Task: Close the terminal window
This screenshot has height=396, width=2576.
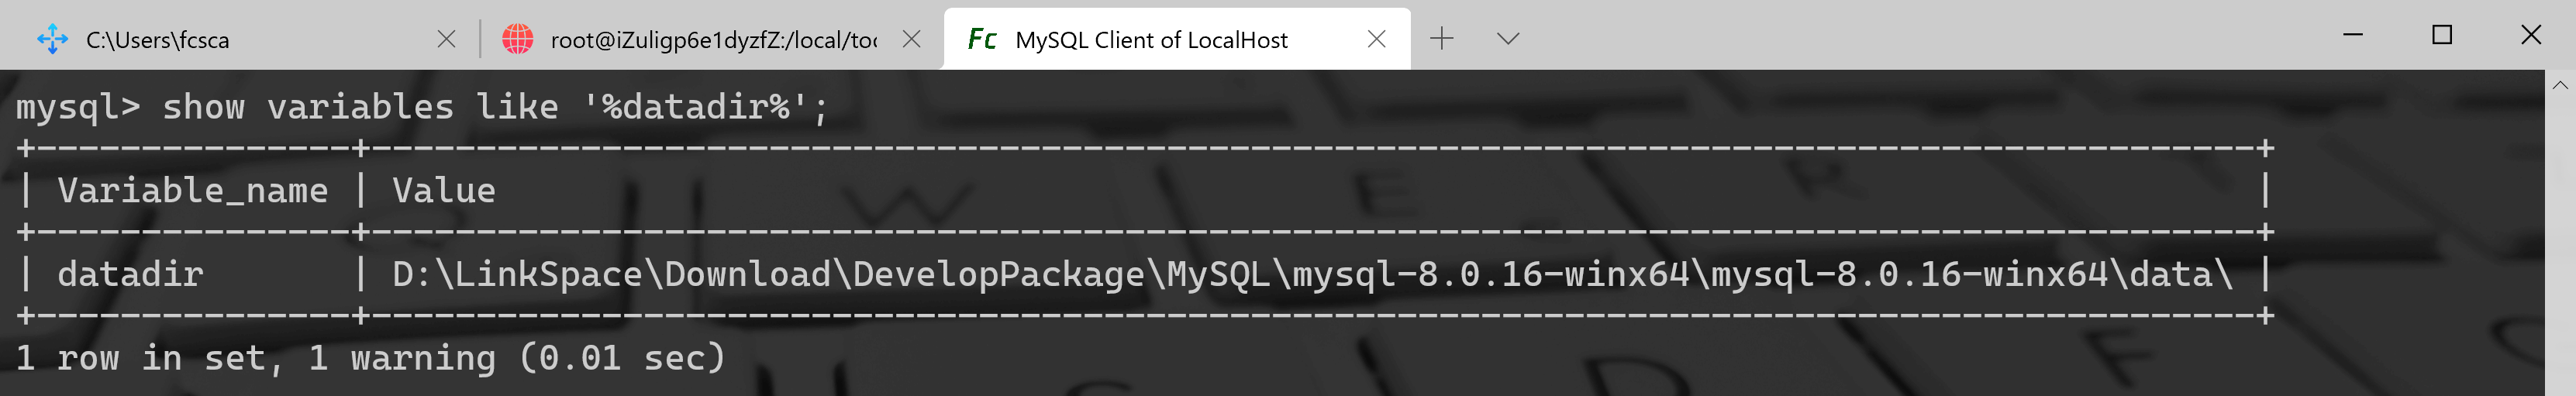Action: pos(2531,35)
